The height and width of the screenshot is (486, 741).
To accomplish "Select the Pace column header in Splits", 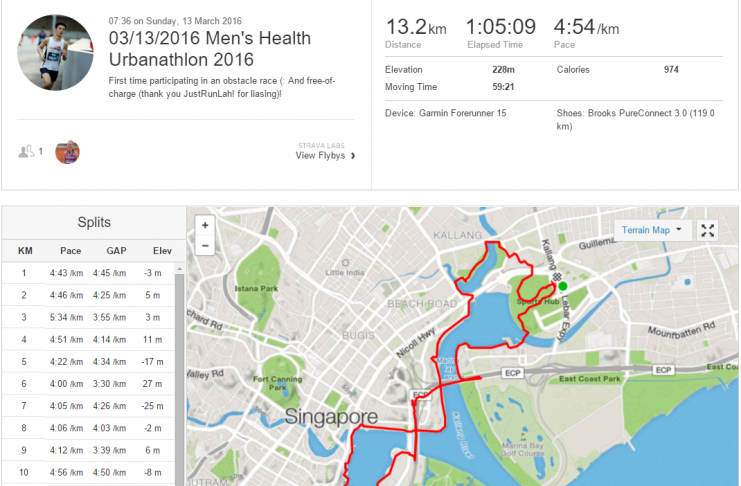I will click(x=70, y=251).
